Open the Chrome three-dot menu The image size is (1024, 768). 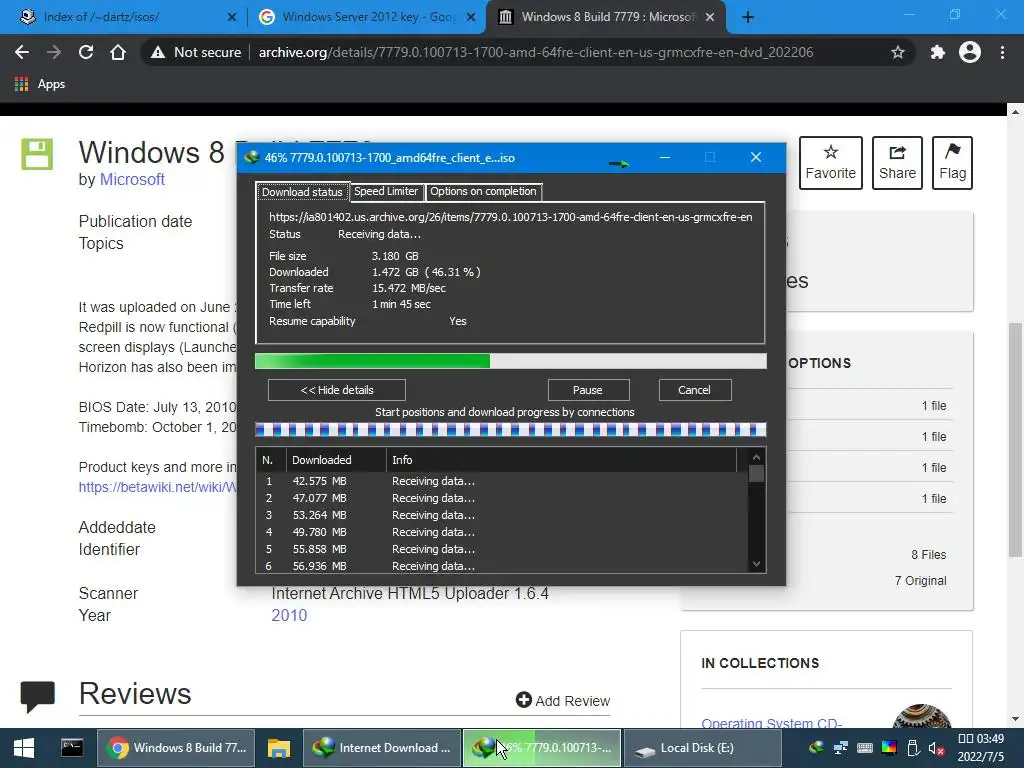1002,52
